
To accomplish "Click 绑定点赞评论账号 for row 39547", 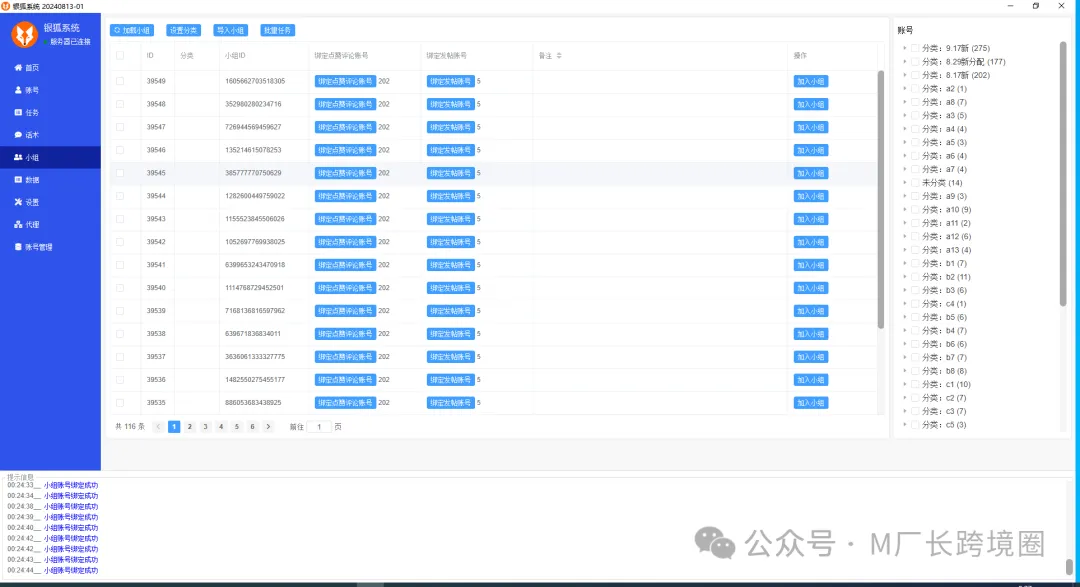I will tap(345, 127).
